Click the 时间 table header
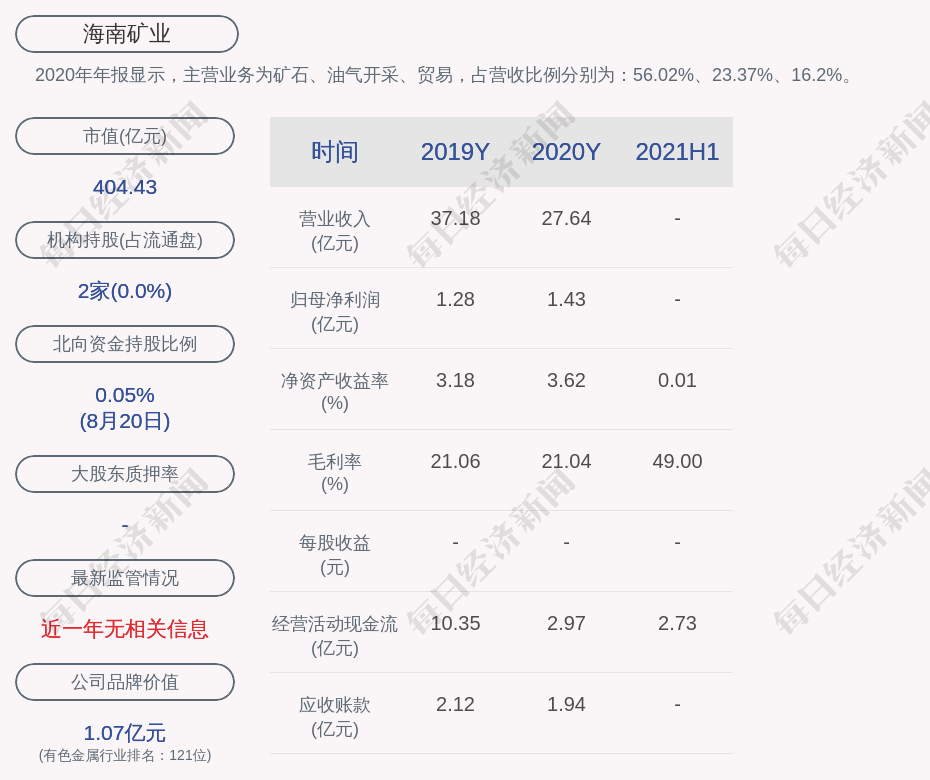 tap(335, 152)
